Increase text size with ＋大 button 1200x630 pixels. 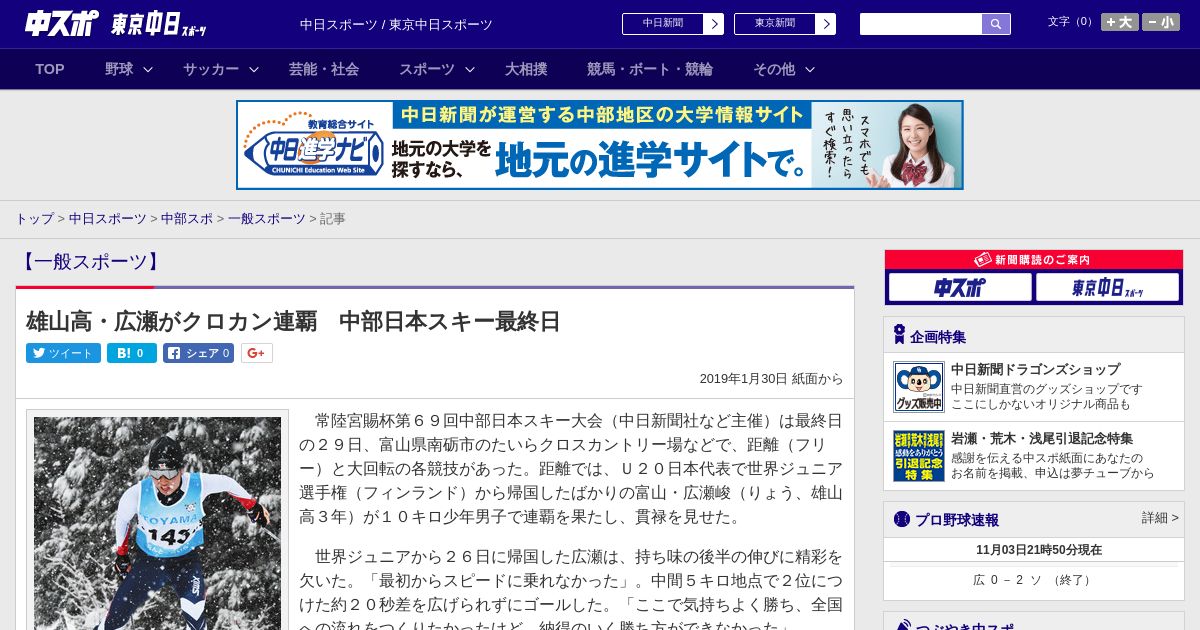pyautogui.click(x=1120, y=22)
